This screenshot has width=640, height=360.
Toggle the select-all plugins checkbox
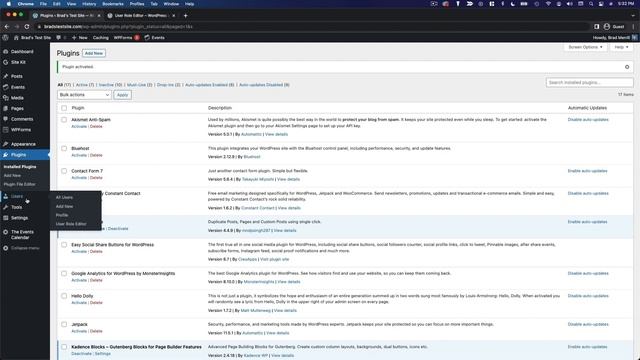coord(64,108)
